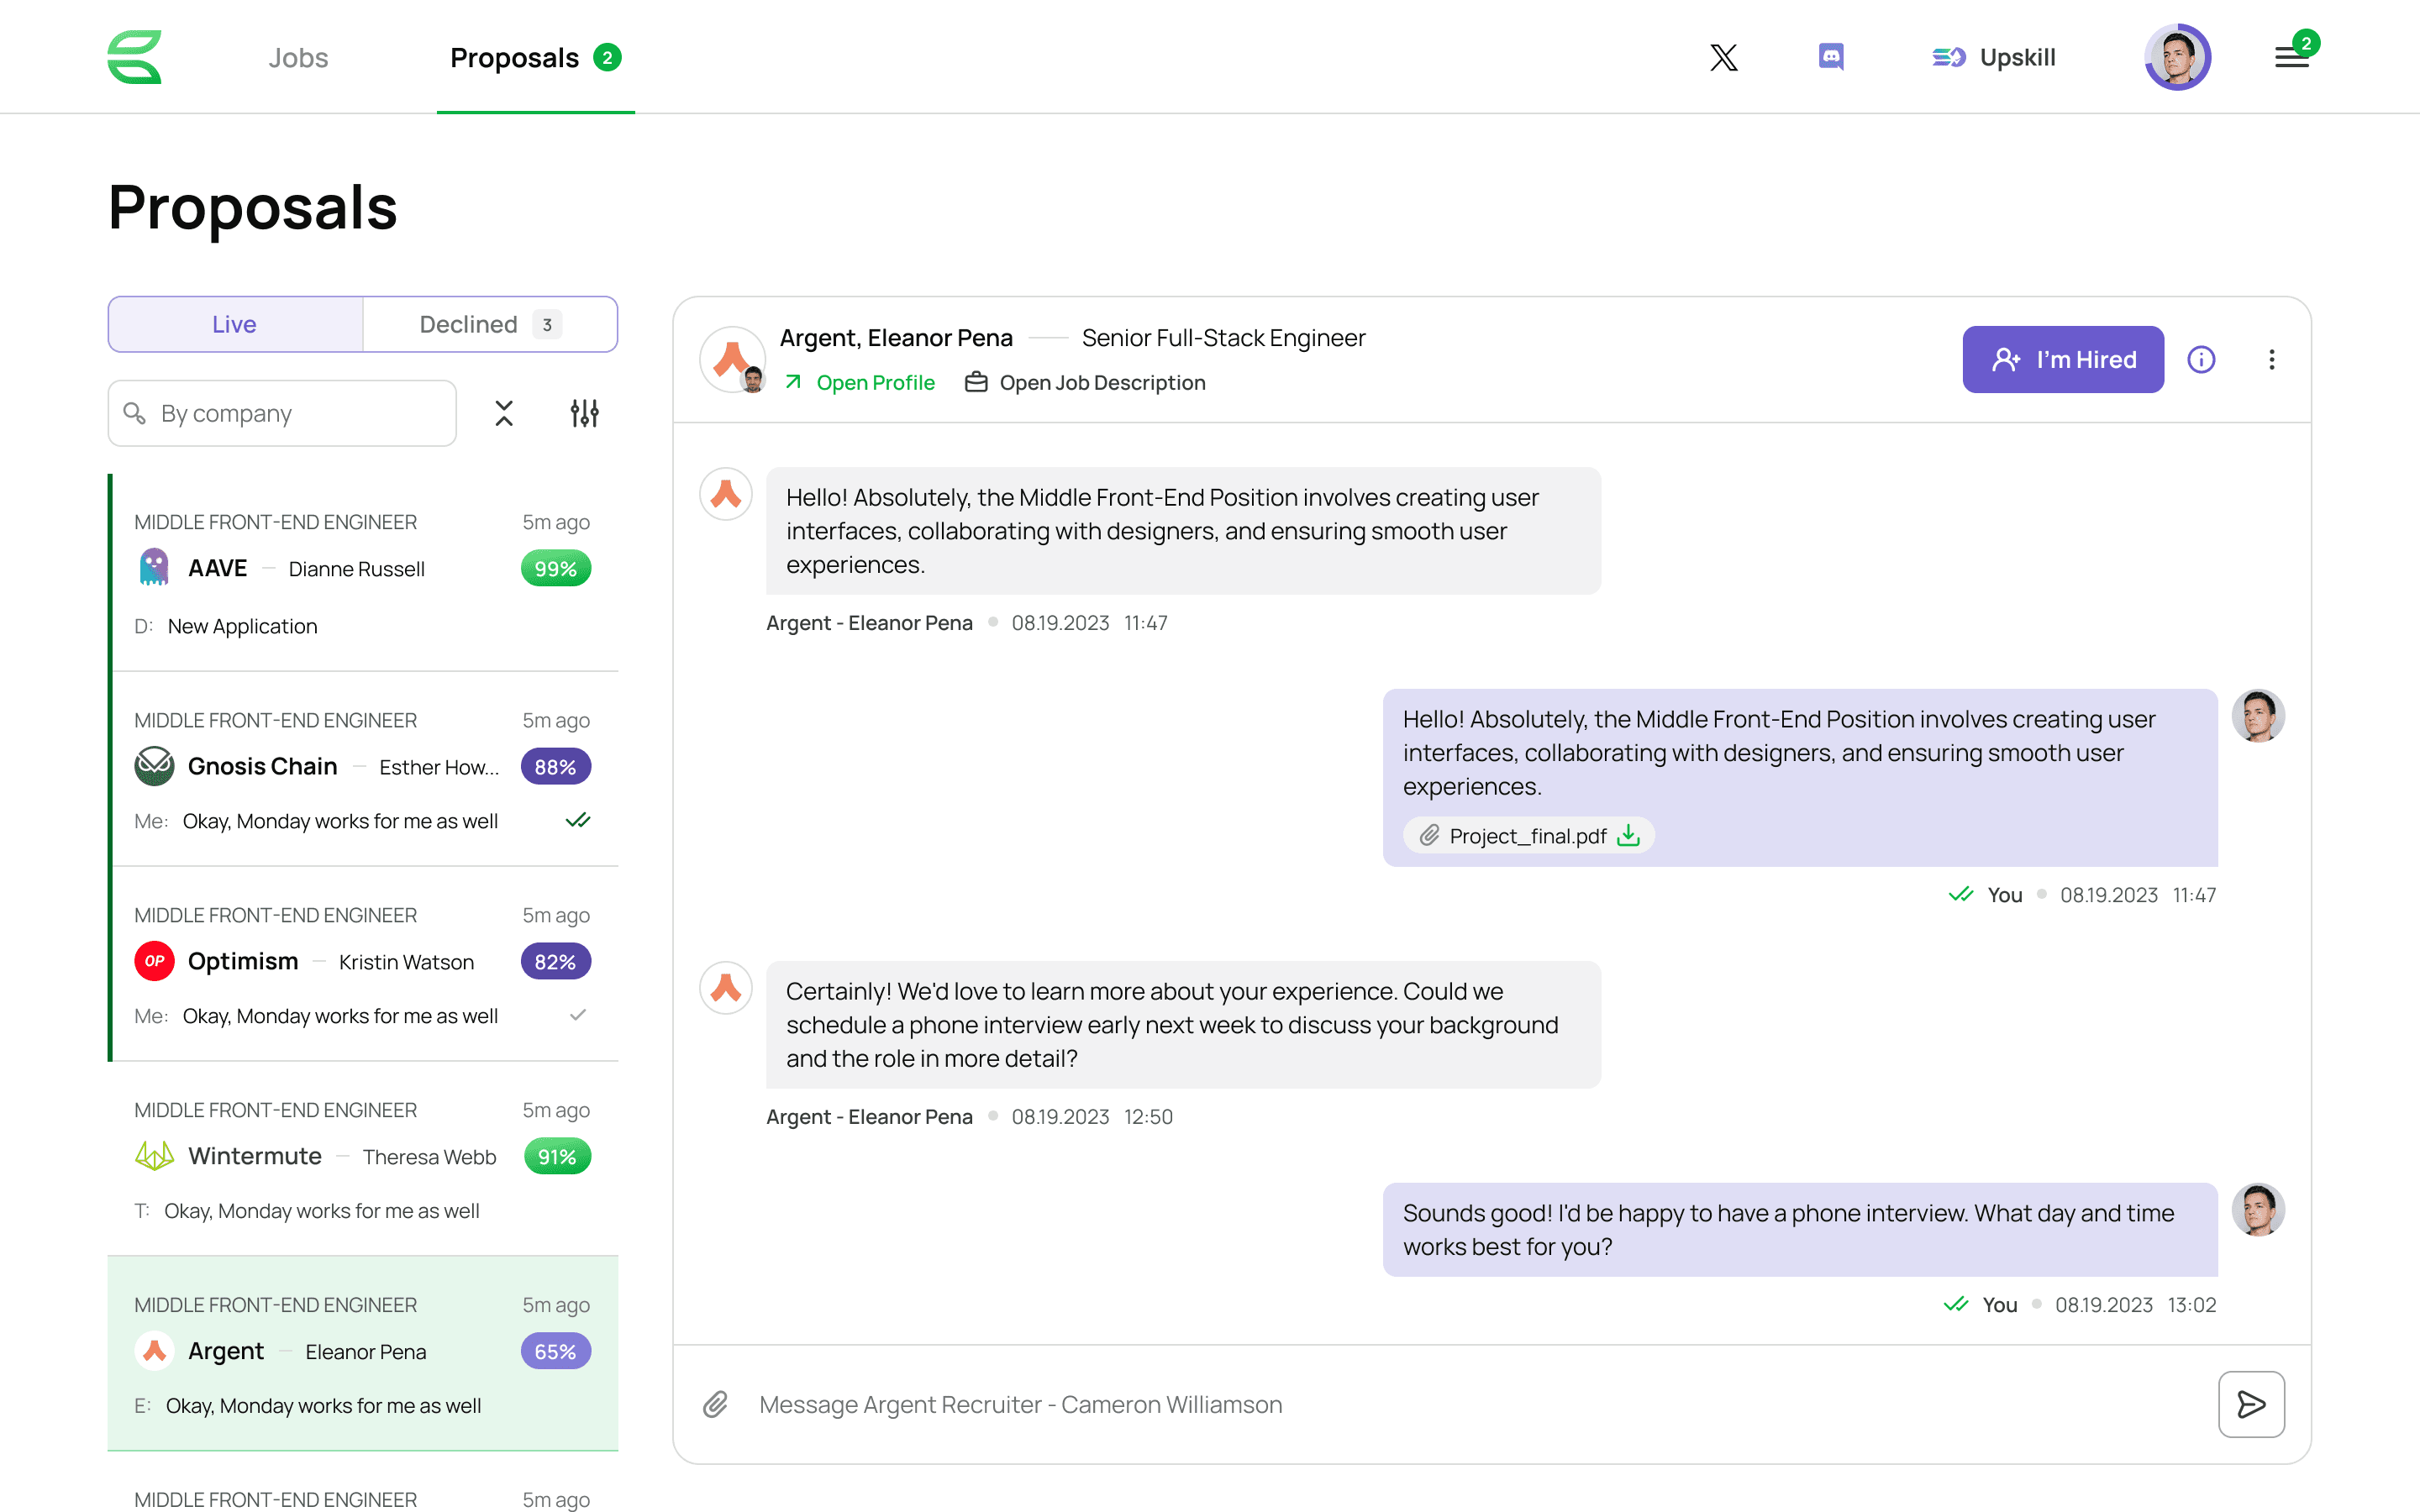
Task: Open the info icon in chat header
Action: [2201, 359]
